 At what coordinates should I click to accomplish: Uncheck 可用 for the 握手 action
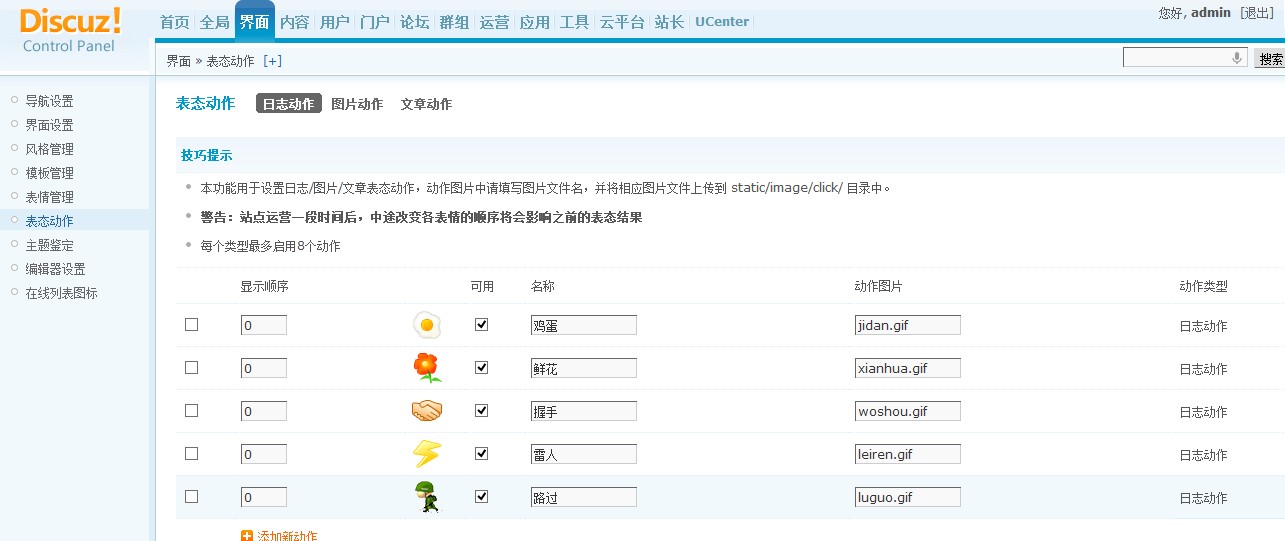[x=482, y=411]
